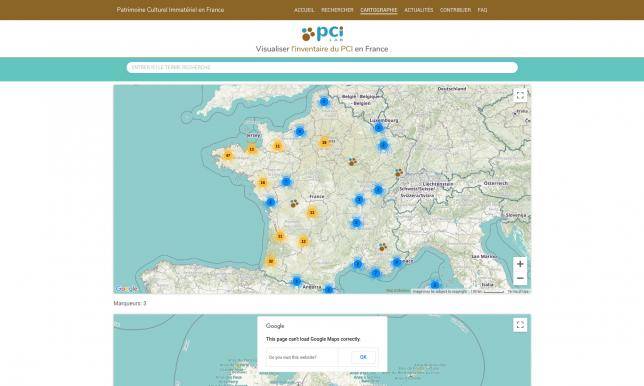
Task: Toggle fullscreen on the France map
Action: coord(520,95)
